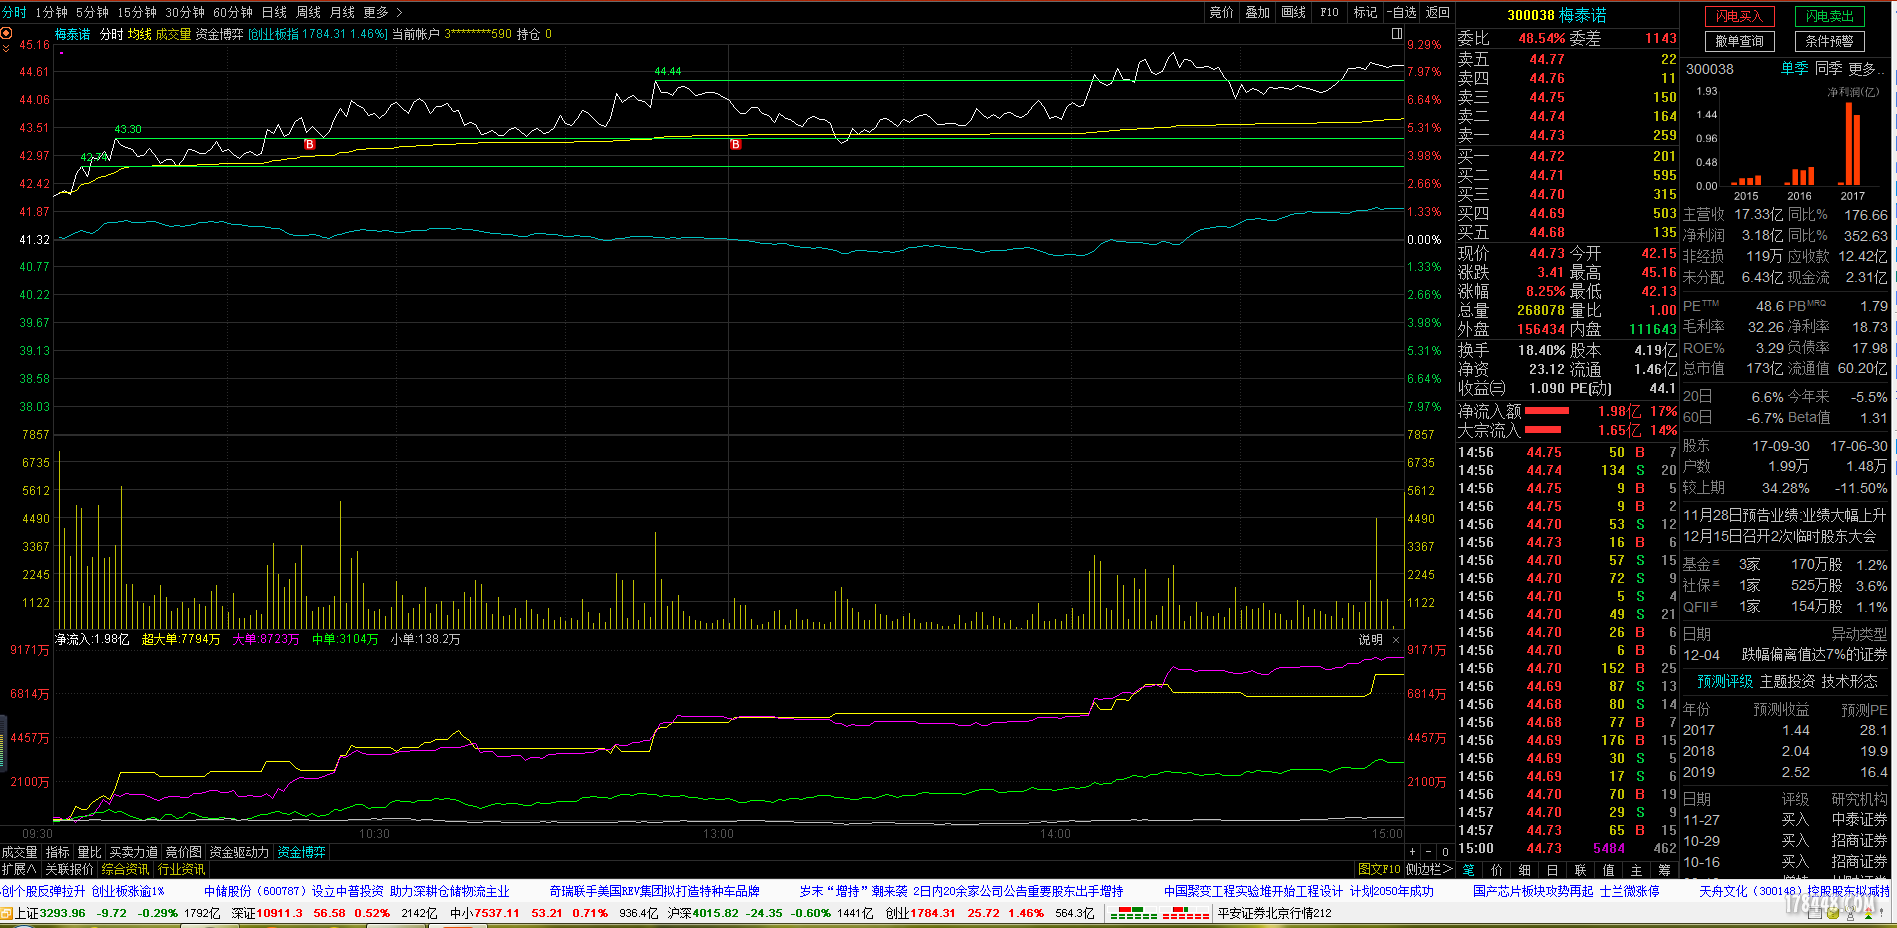Switch chart to 5分钟 period
Screen dimensions: 1897x928
pos(92,12)
